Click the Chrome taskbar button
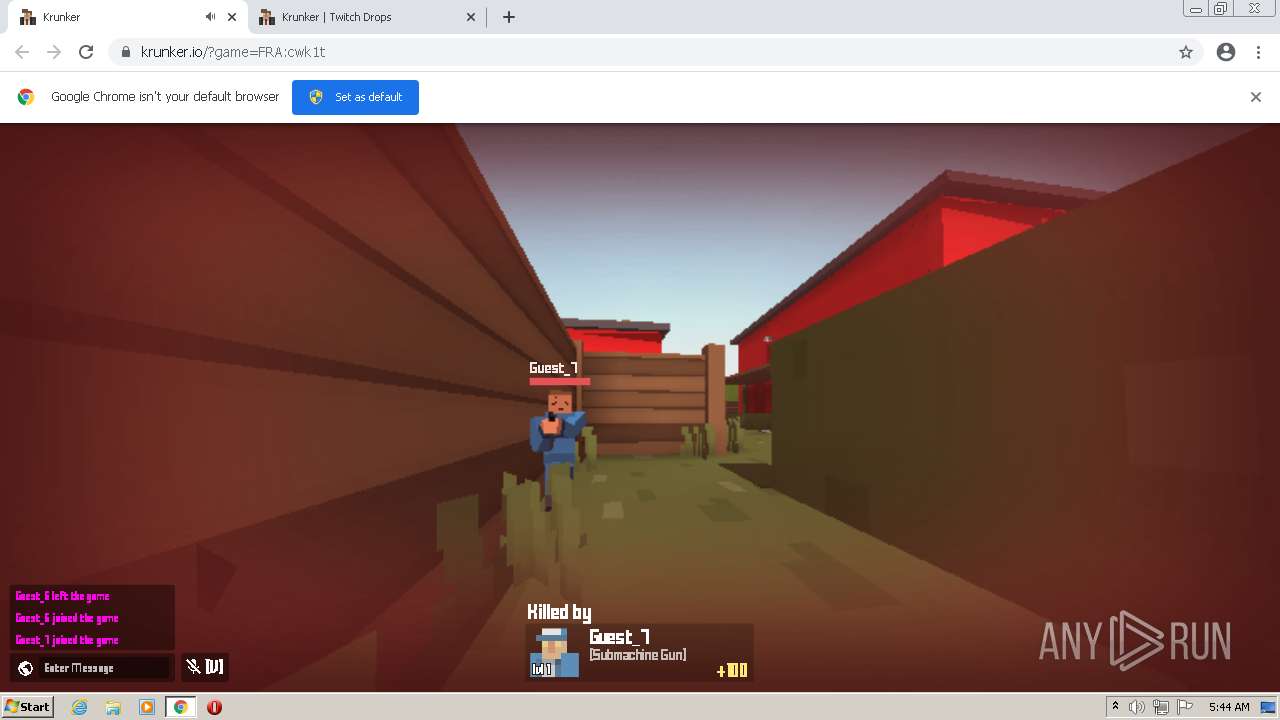 181,707
